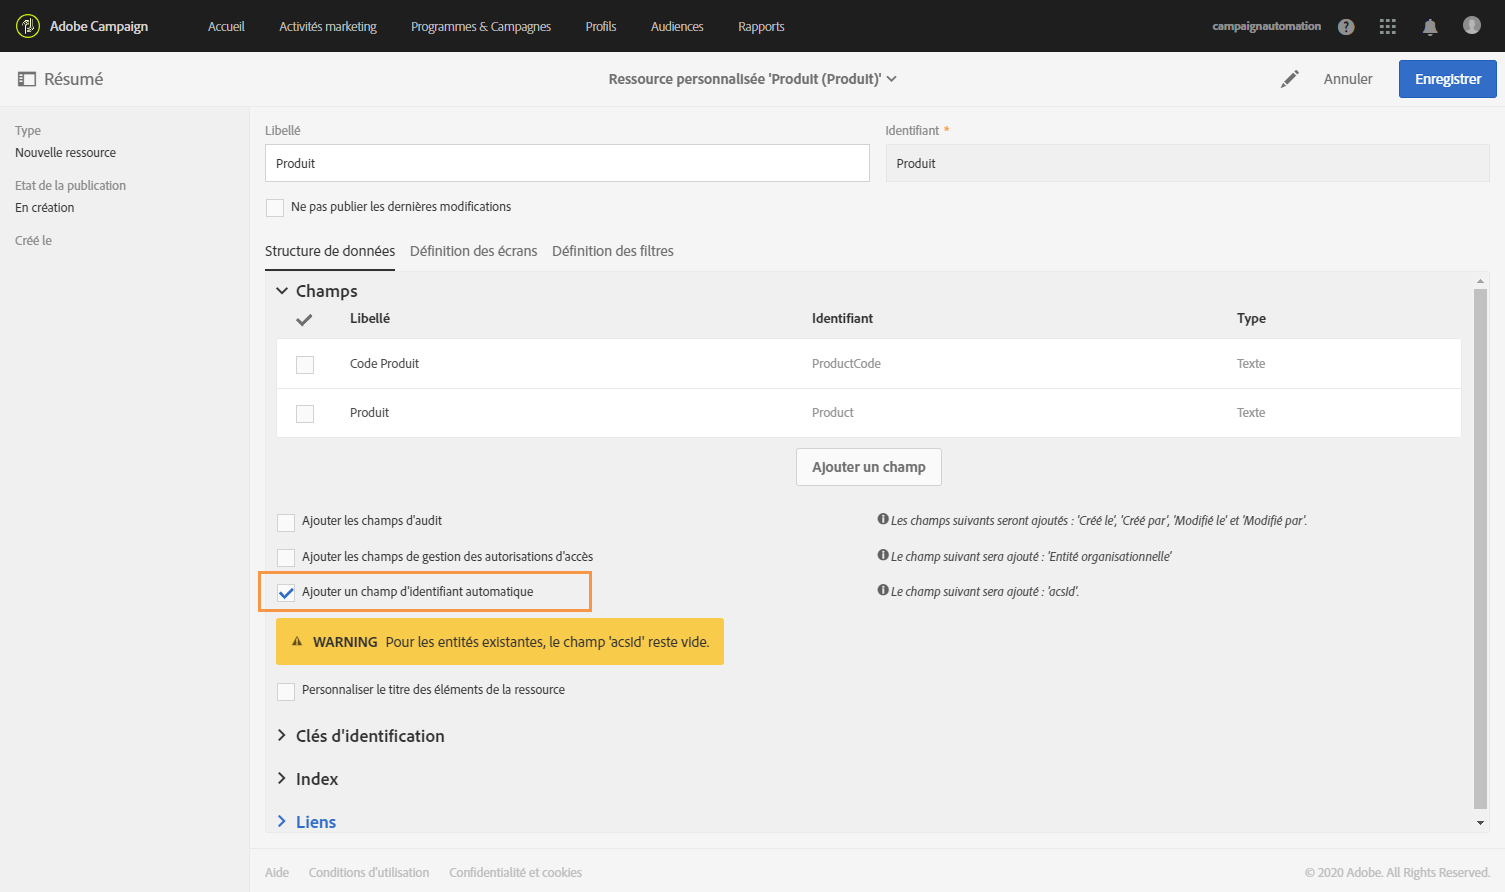This screenshot has width=1505, height=892.
Task: Collapse the Champs section
Action: pos(282,291)
